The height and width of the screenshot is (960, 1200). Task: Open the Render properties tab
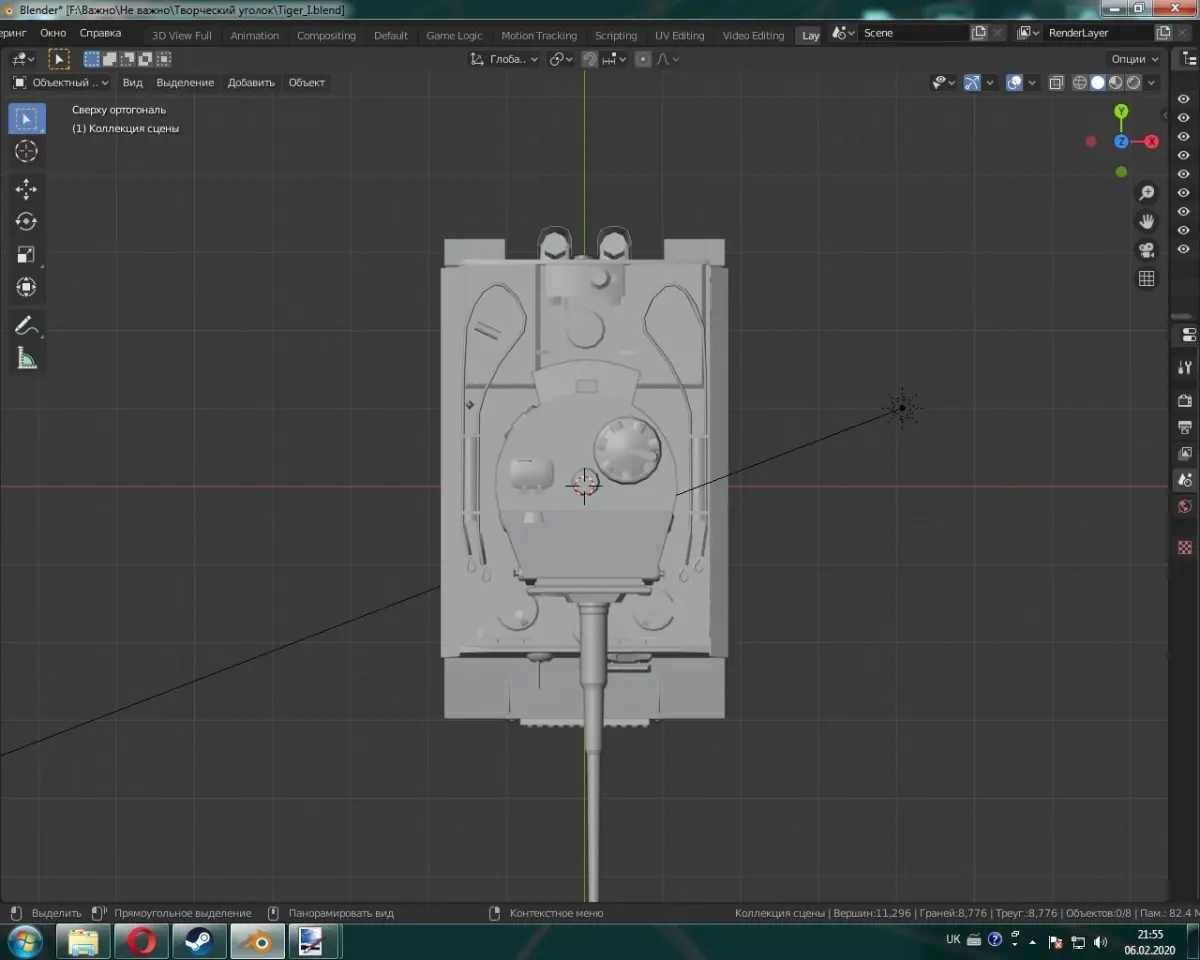click(1186, 401)
